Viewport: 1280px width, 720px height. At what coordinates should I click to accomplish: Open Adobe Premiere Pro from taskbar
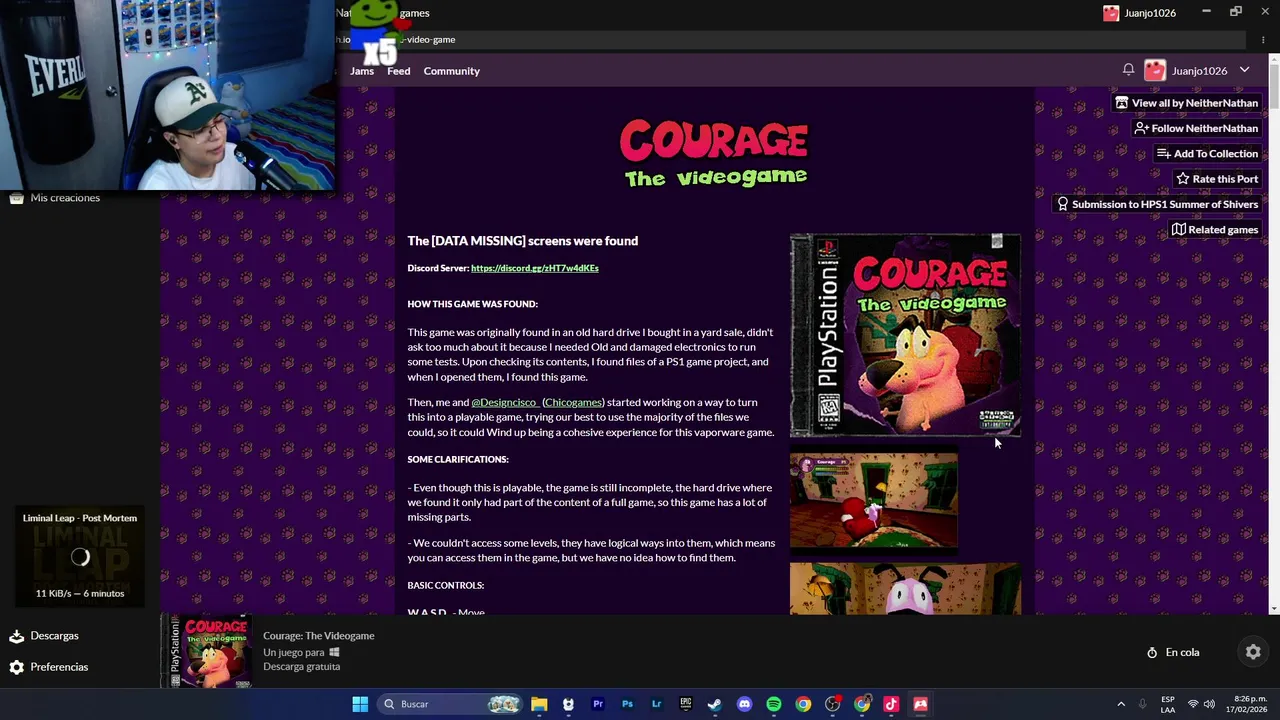(598, 704)
